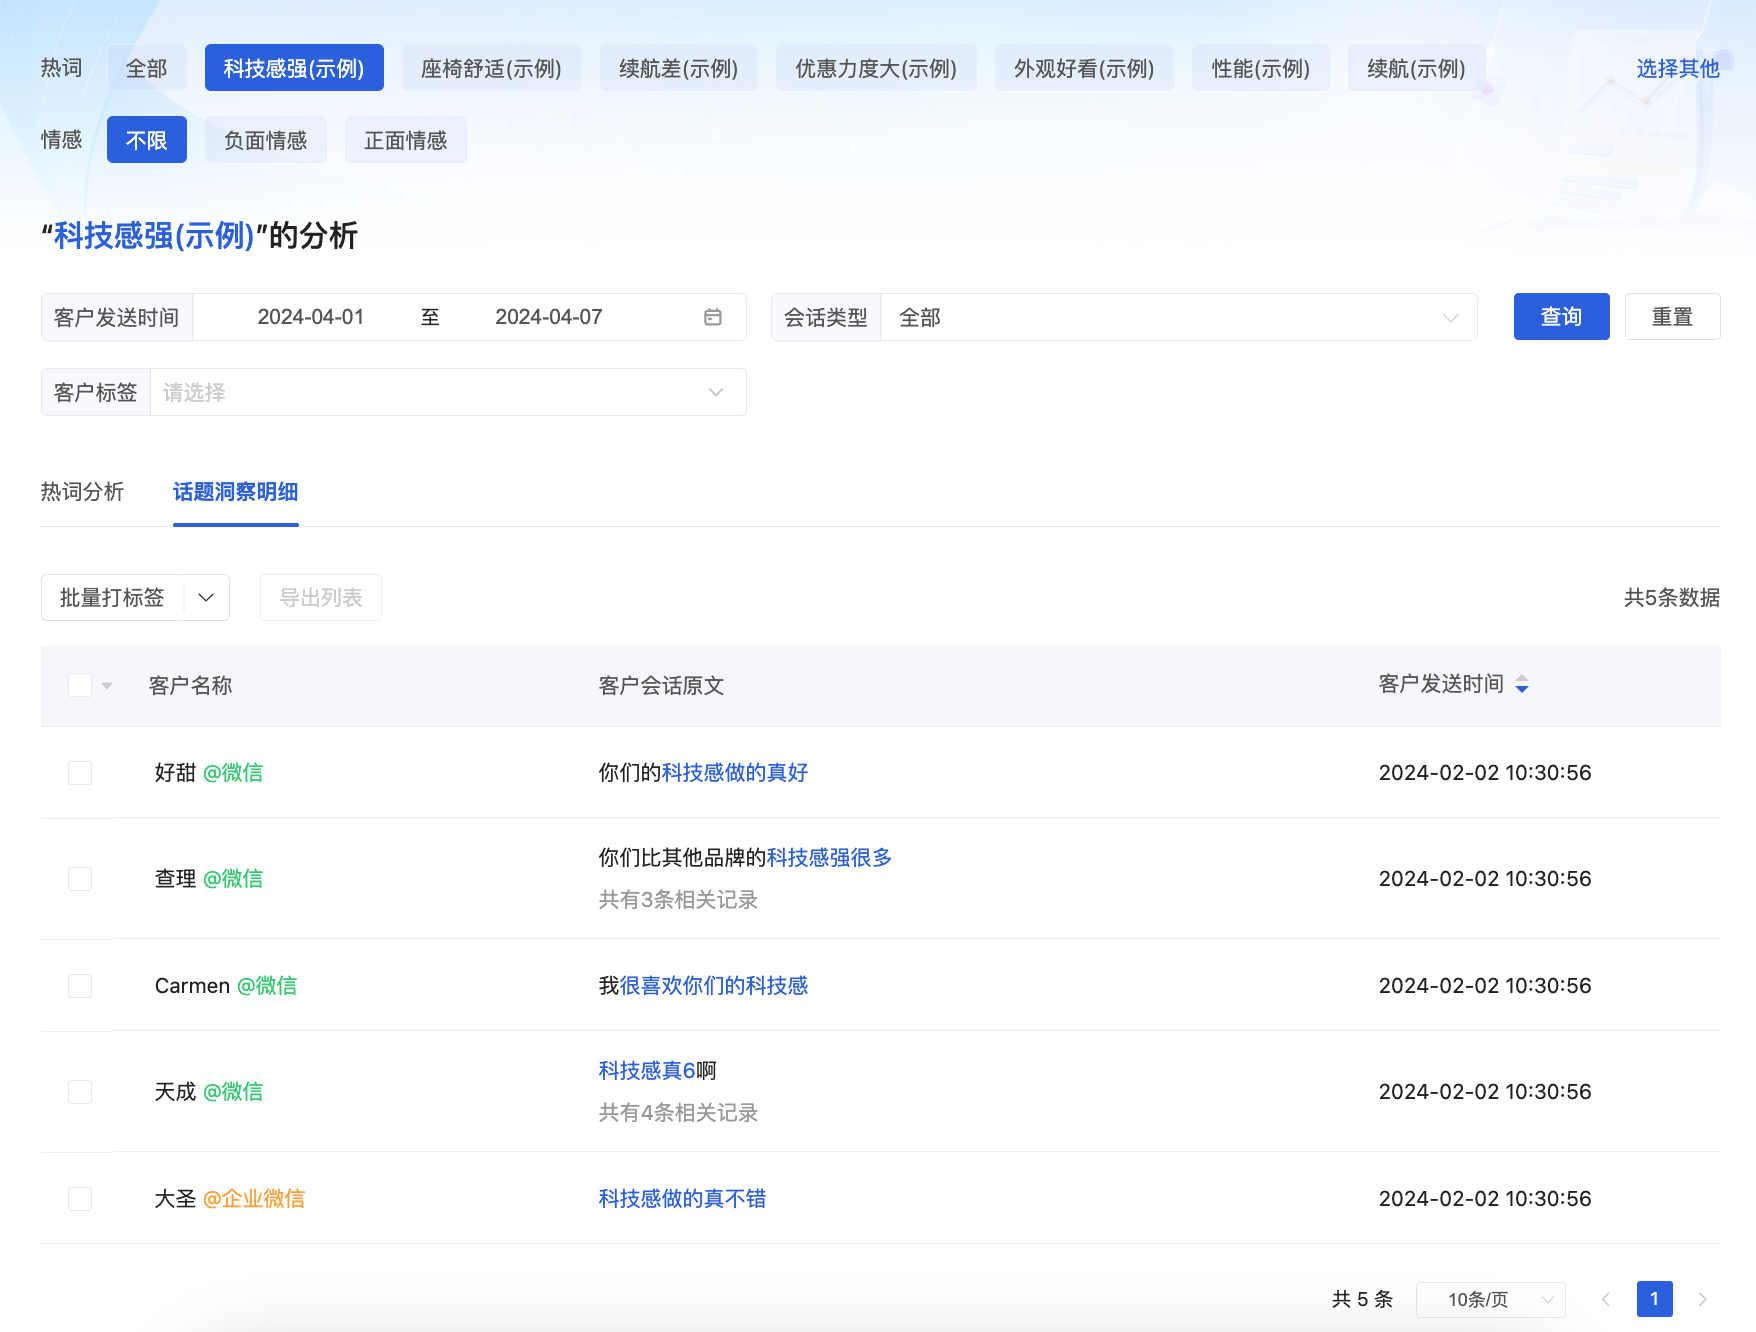Open 会话类型 dropdown
1756x1332 pixels.
pos(1178,317)
